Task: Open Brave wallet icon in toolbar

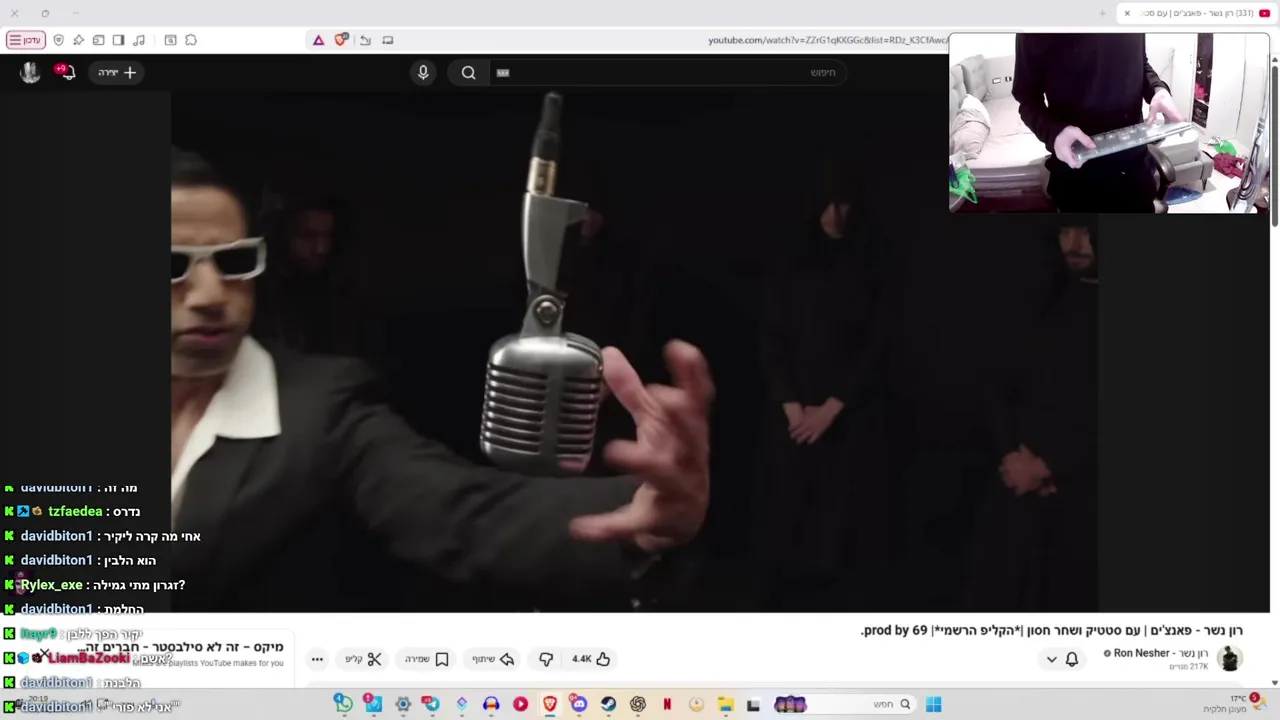Action: pos(99,40)
